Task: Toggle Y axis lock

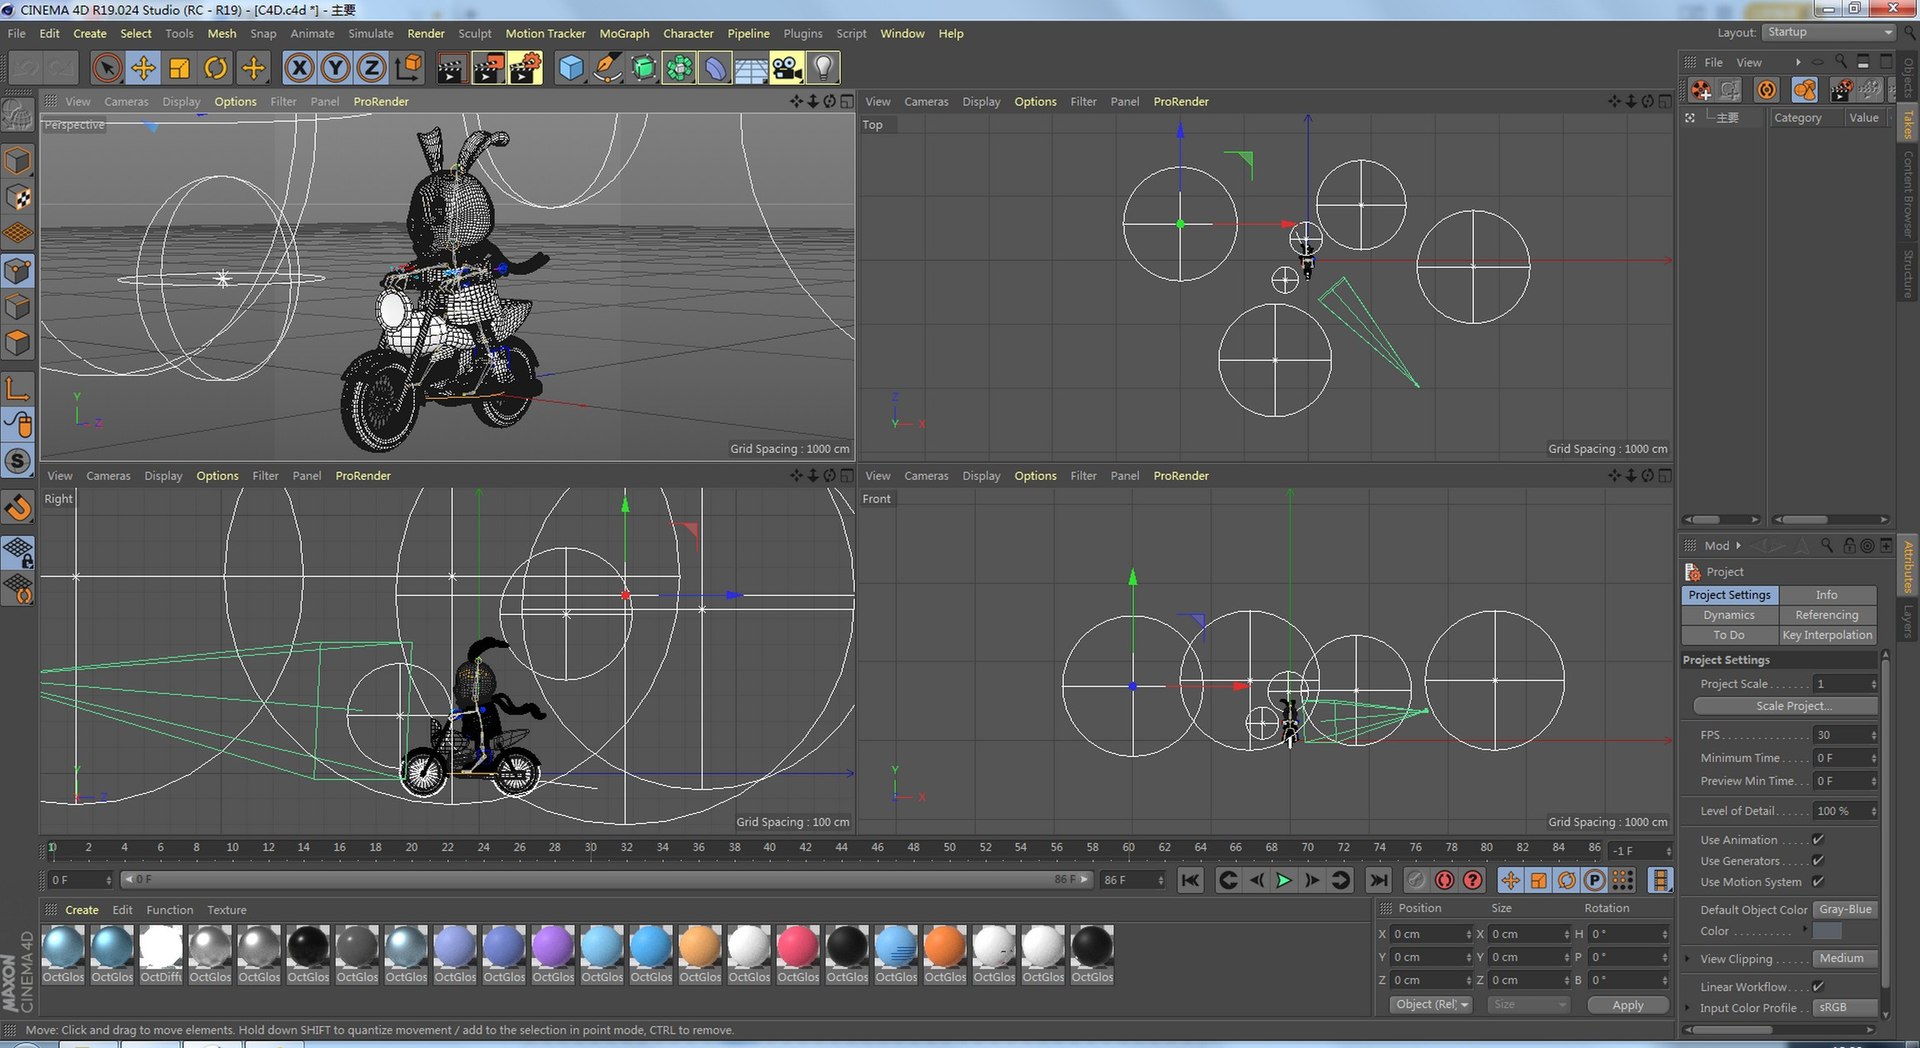Action: point(335,68)
